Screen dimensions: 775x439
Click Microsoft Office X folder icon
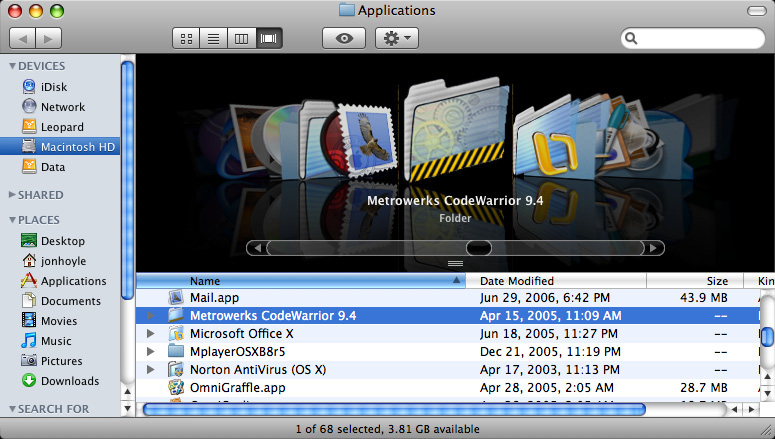click(176, 334)
